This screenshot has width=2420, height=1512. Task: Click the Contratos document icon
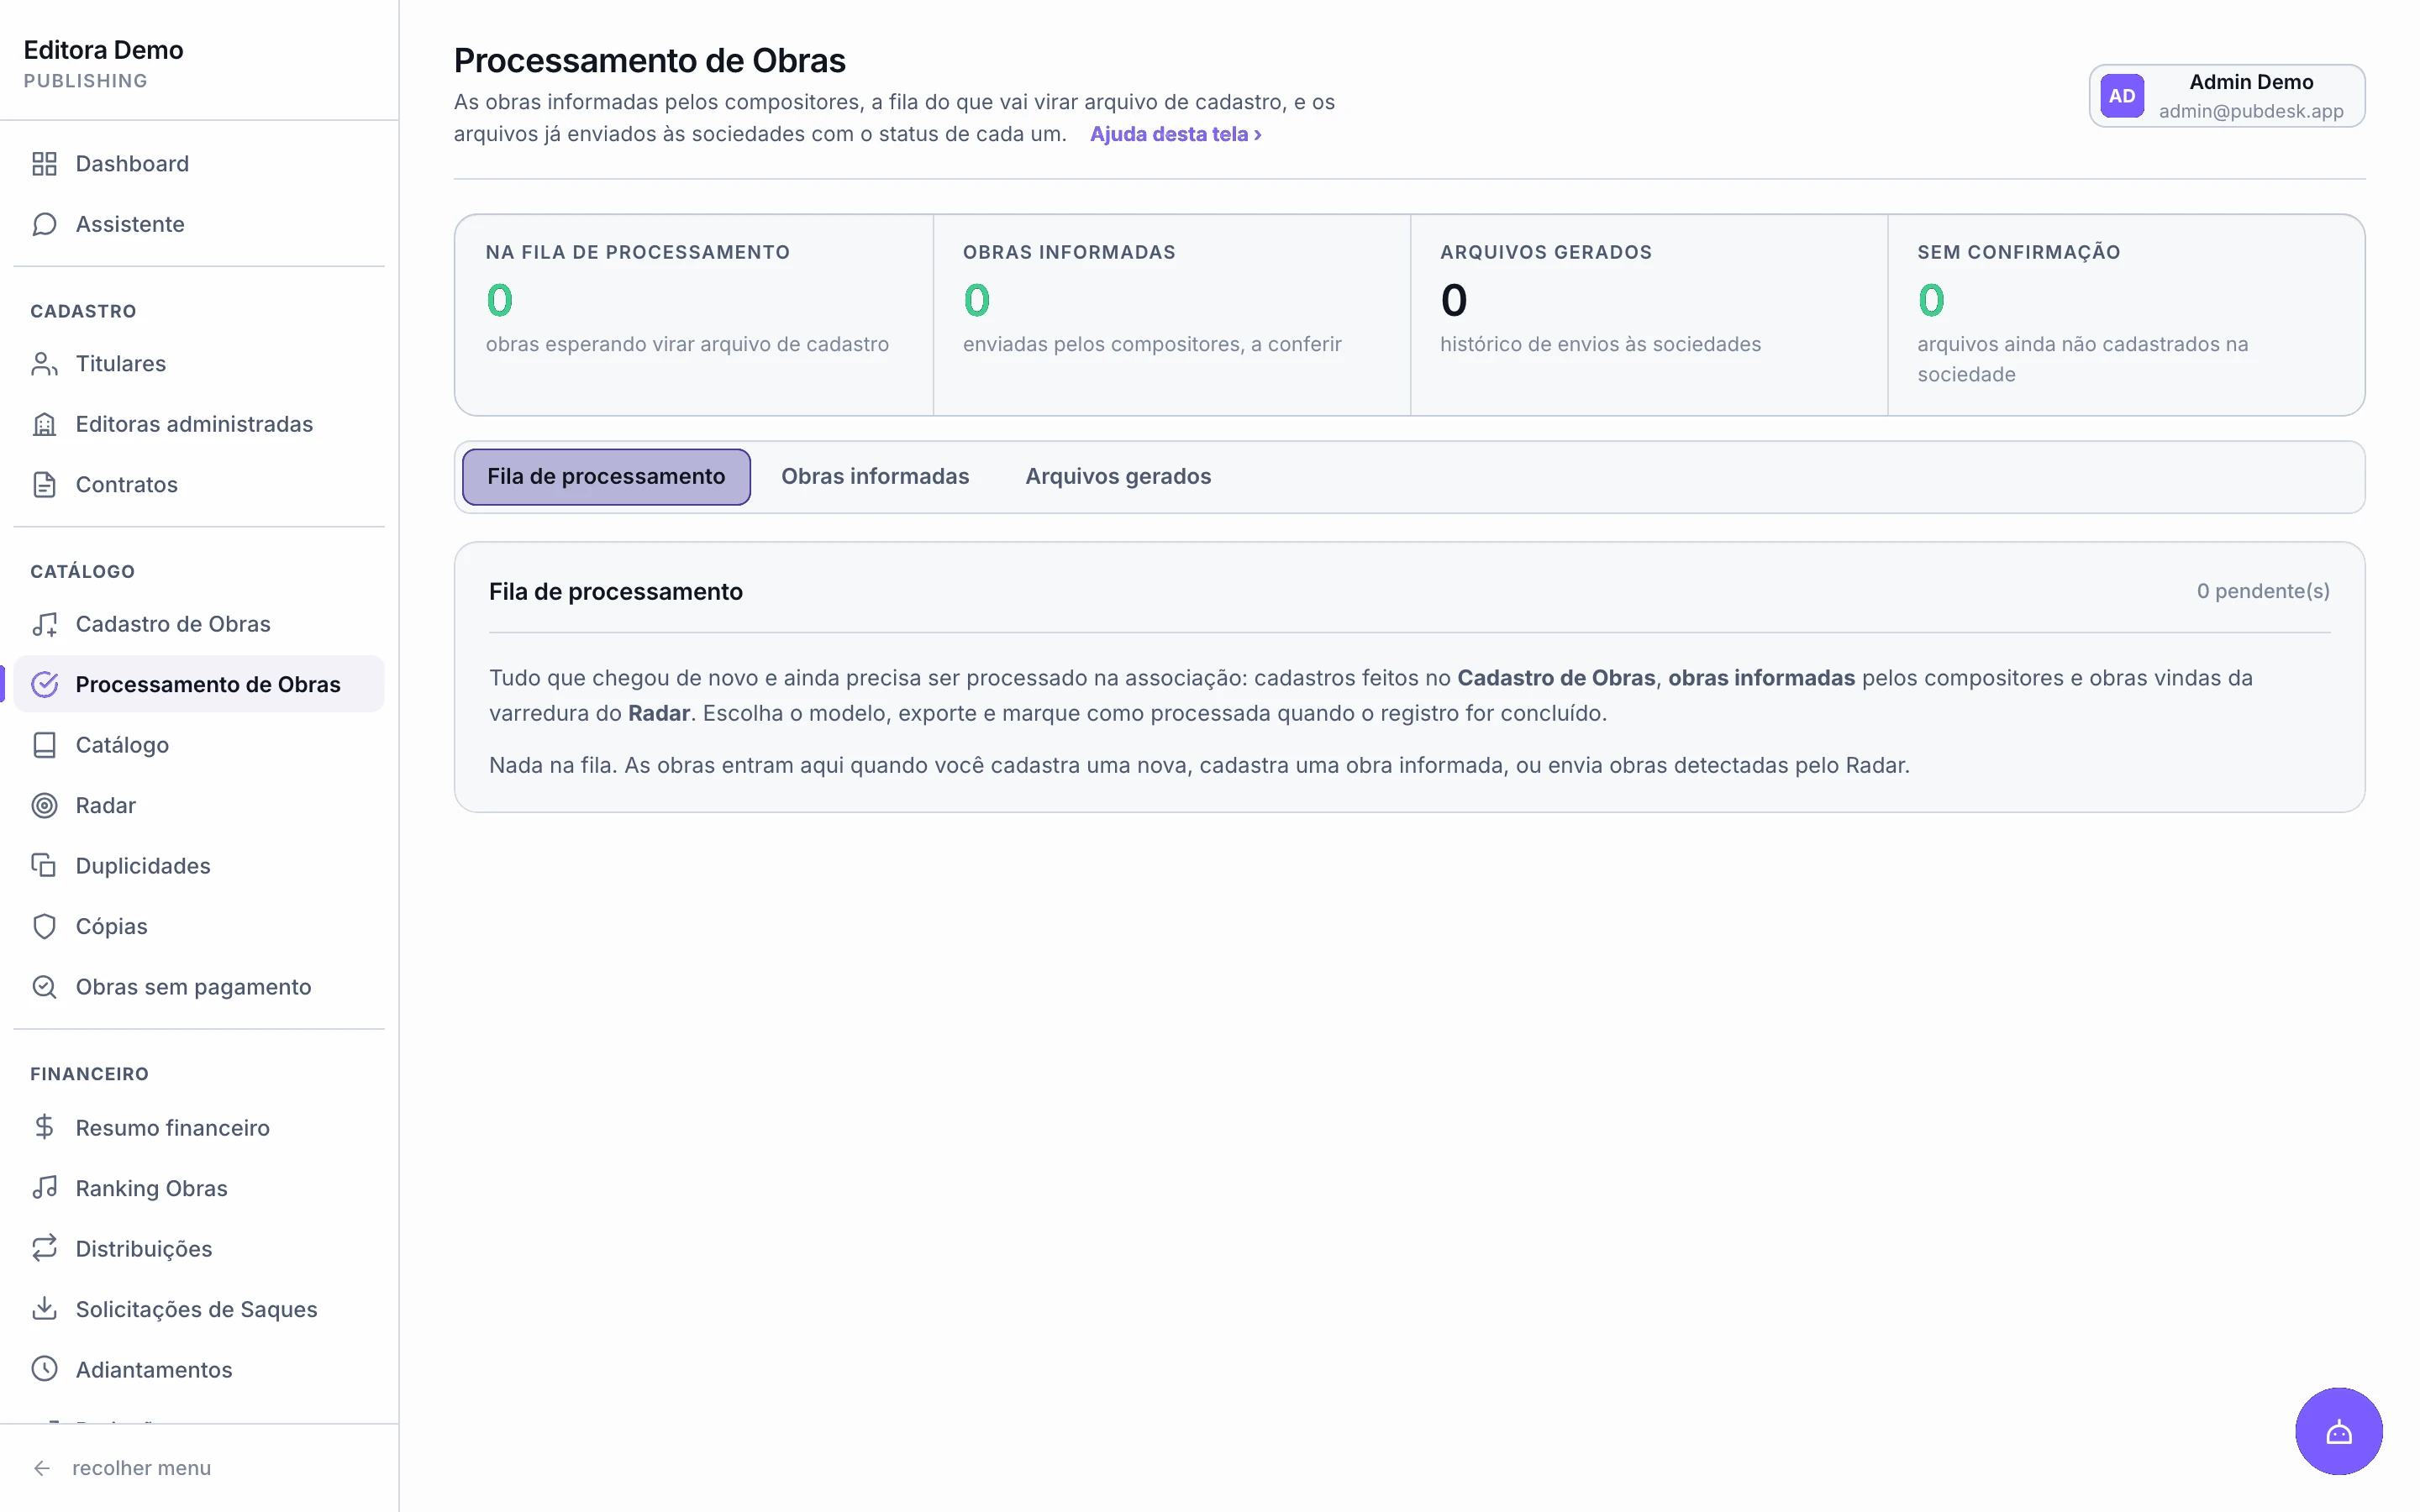[x=44, y=485]
